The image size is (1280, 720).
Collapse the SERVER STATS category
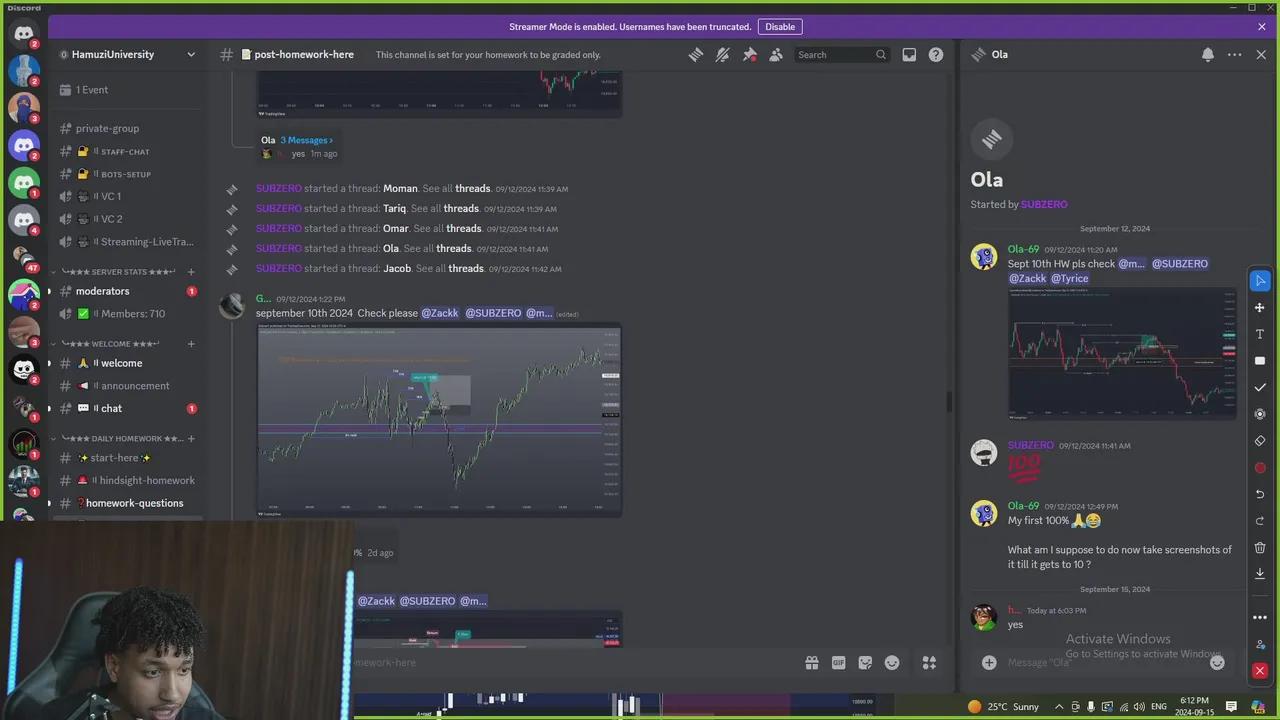120,271
